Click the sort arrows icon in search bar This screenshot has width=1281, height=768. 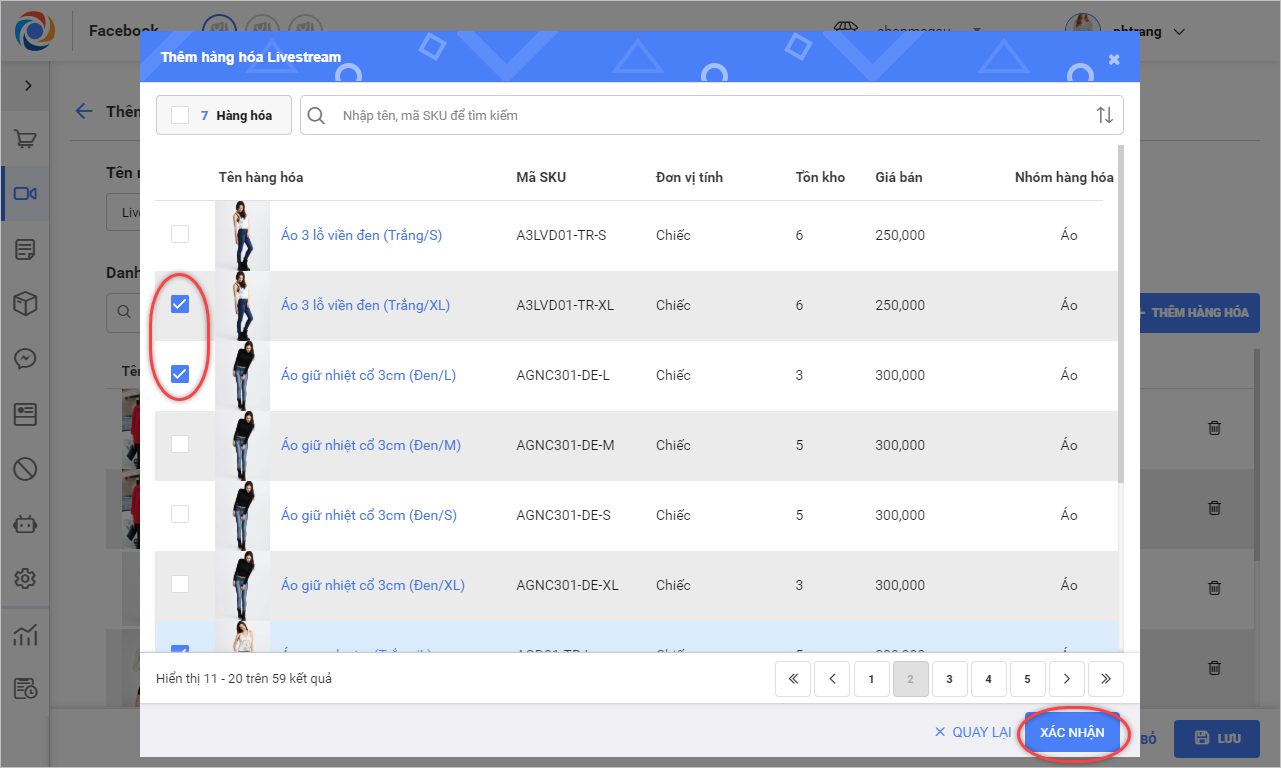pyautogui.click(x=1104, y=115)
